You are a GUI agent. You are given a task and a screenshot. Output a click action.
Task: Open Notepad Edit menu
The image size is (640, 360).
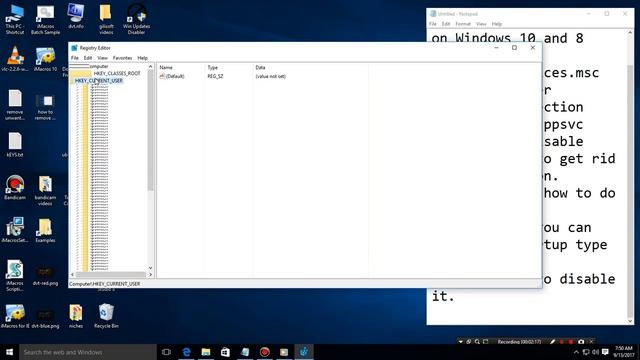coord(446,24)
